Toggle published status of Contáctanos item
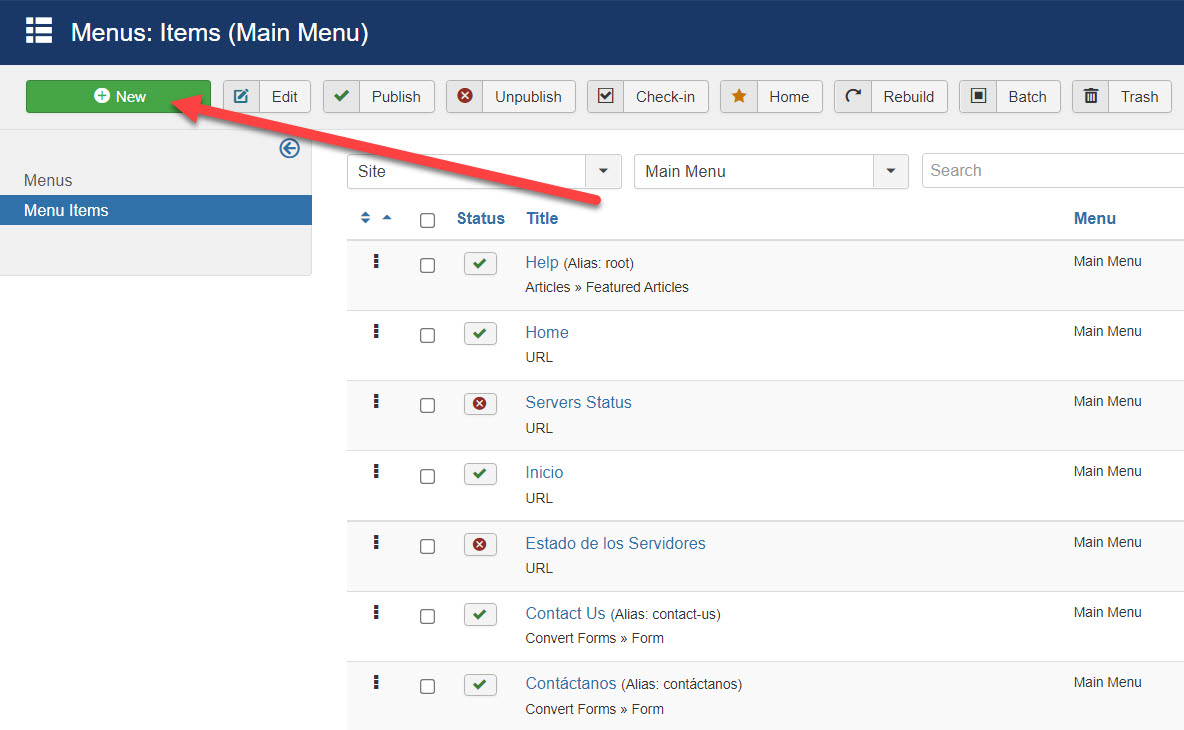 click(480, 685)
